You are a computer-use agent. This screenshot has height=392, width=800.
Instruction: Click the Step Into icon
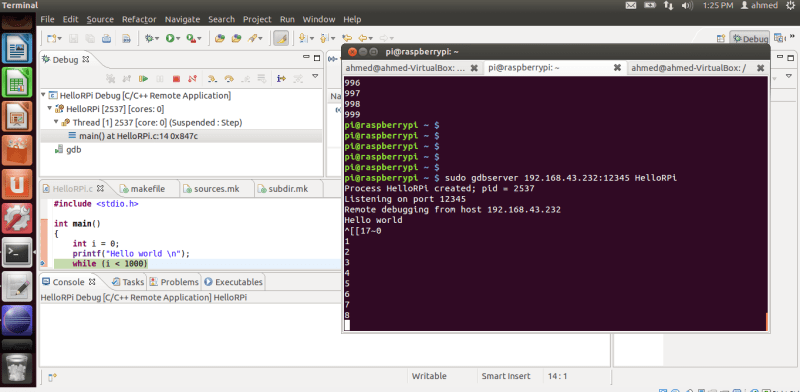pyautogui.click(x=213, y=79)
